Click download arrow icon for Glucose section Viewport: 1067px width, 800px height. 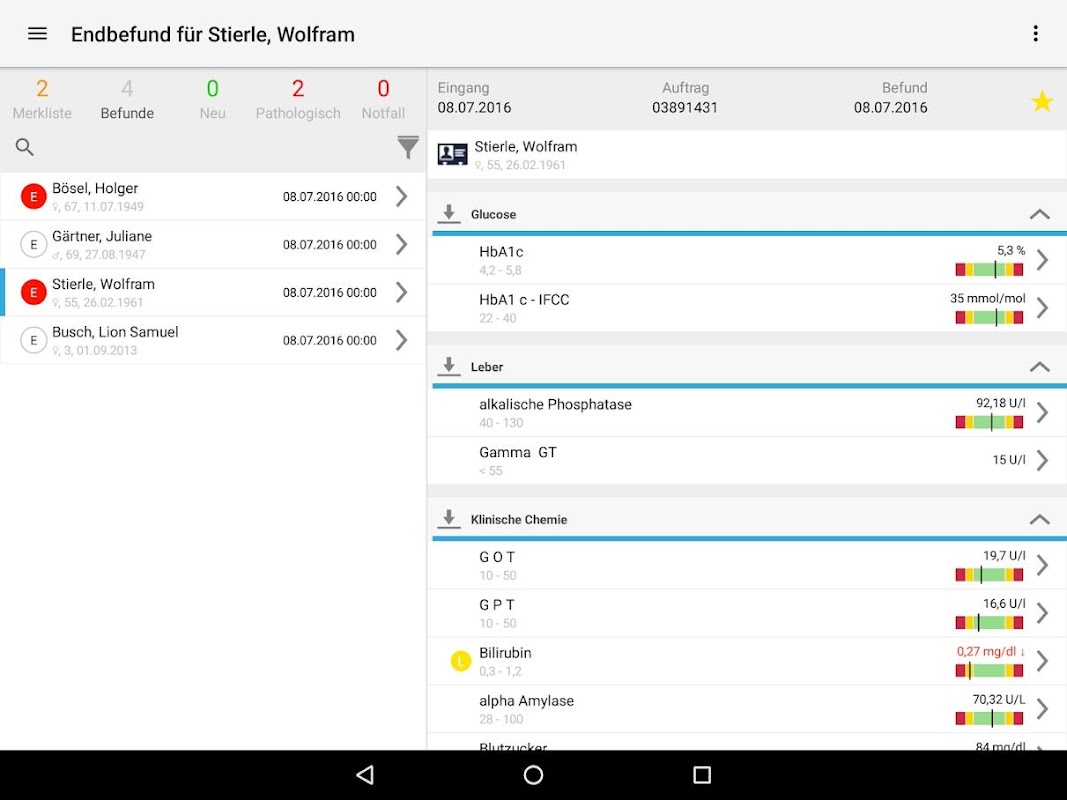[448, 214]
